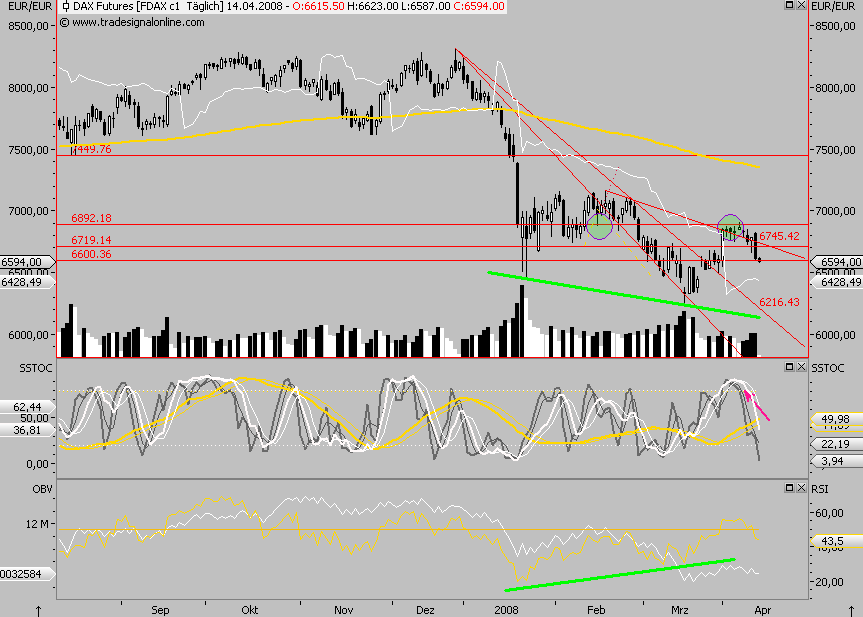Select the 7449.76 horizontal level label
The height and width of the screenshot is (617, 863).
point(91,149)
